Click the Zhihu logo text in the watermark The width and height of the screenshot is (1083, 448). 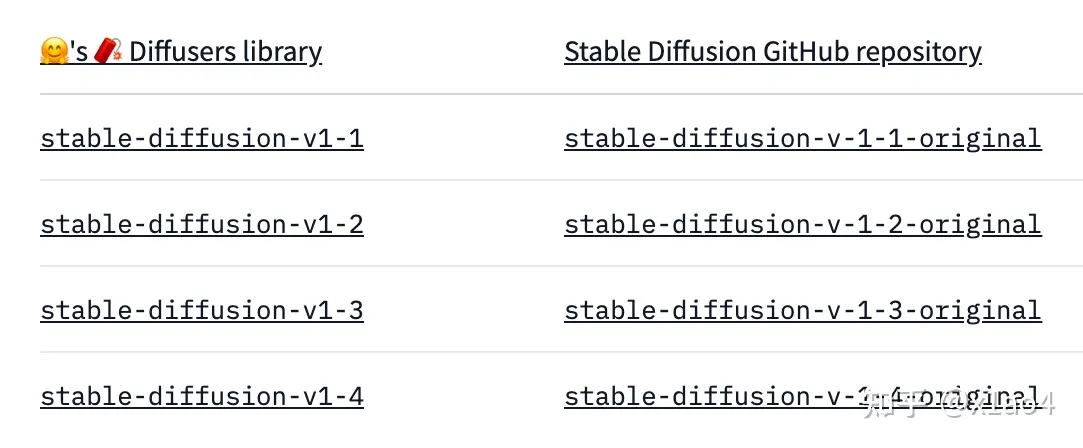[x=894, y=405]
